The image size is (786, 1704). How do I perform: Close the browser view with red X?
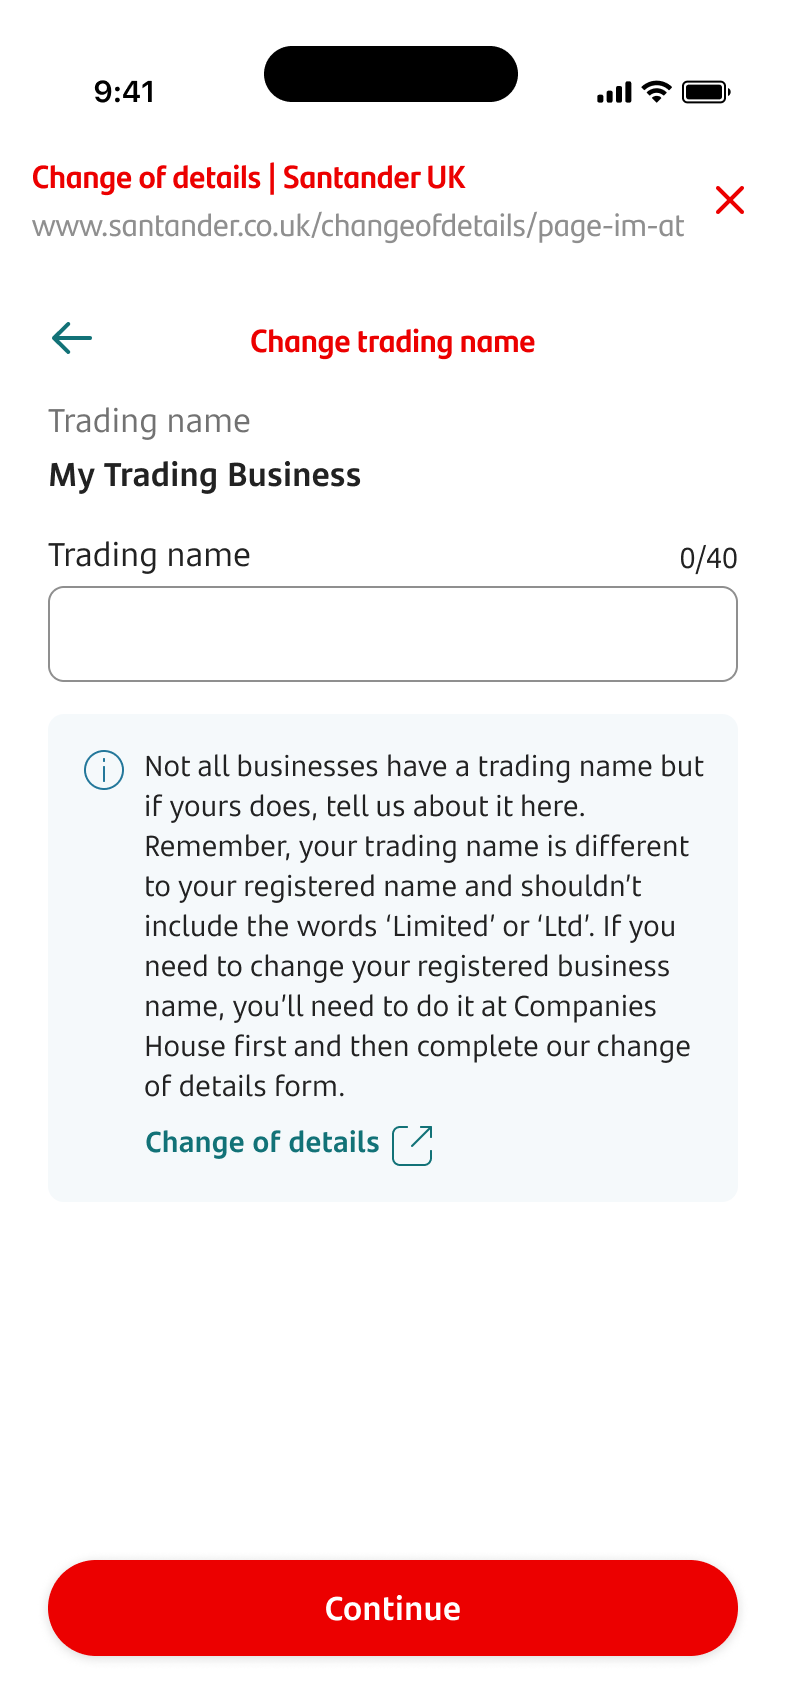tap(730, 200)
